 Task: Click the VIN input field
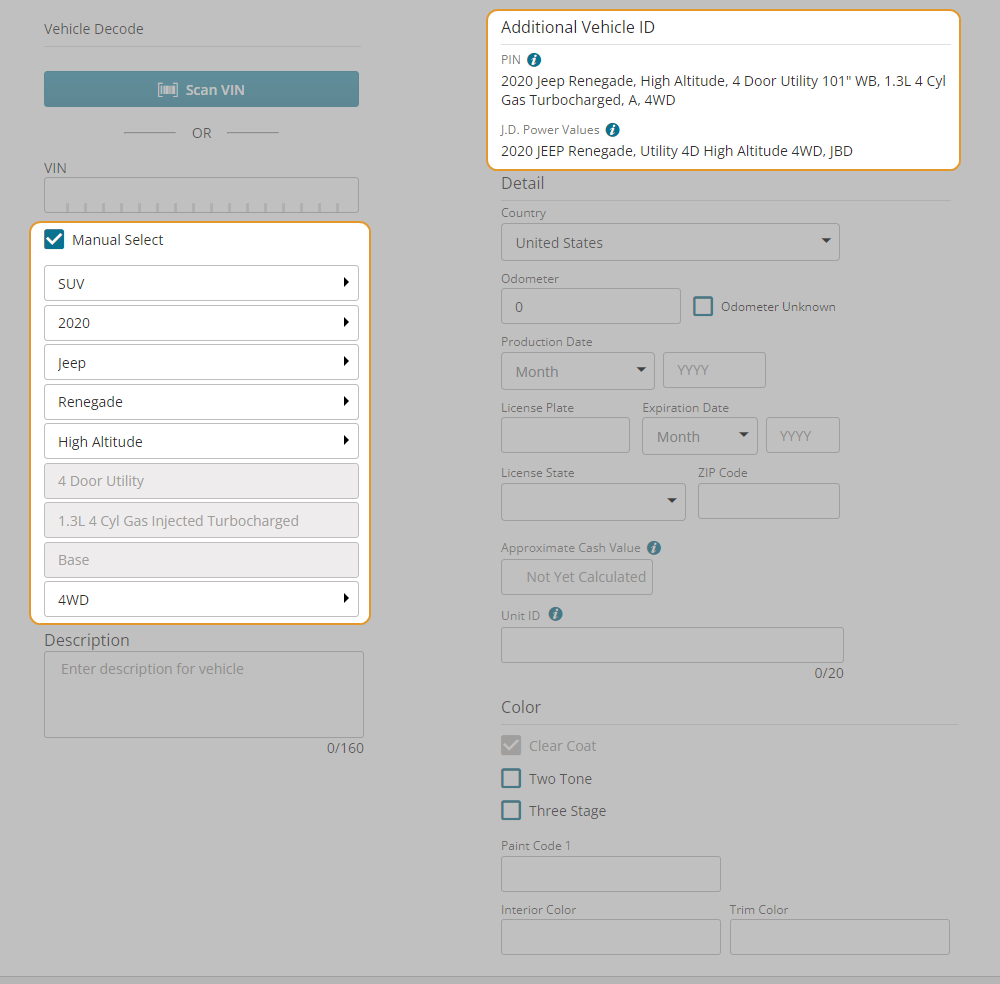pyautogui.click(x=202, y=195)
